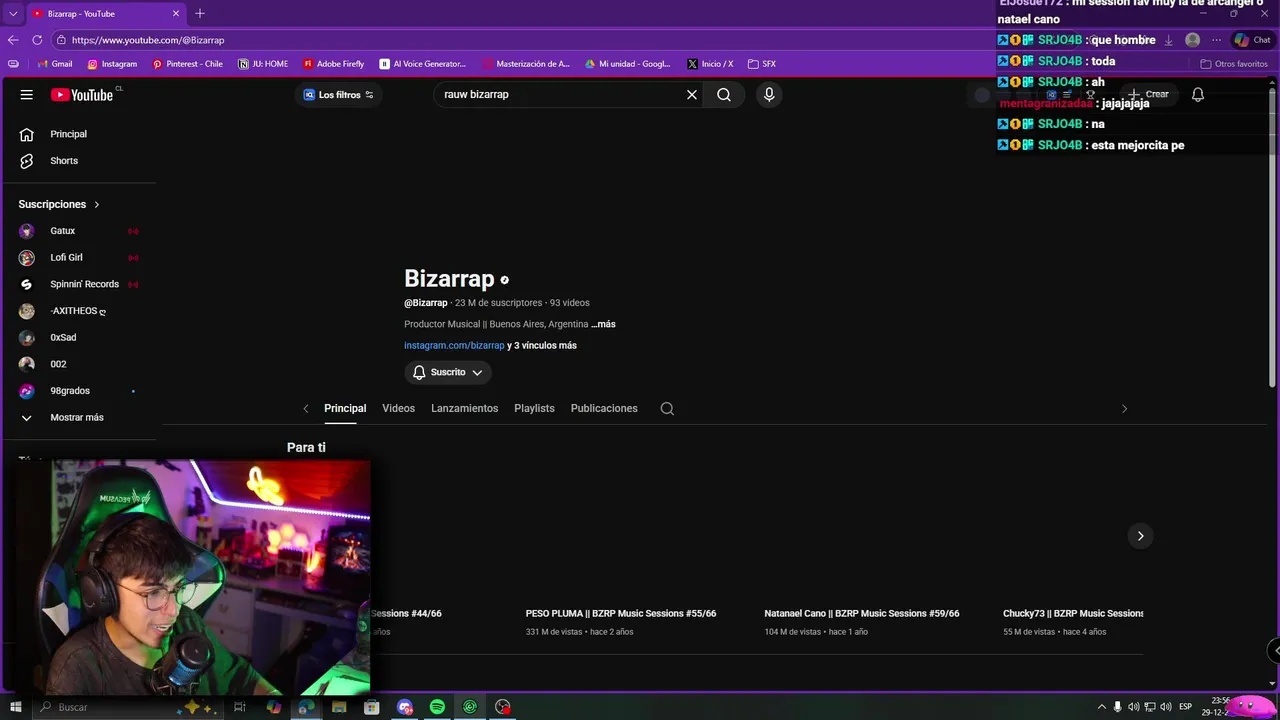Expand the Suscripciones section arrow
This screenshot has width=1280, height=720.
[97, 204]
